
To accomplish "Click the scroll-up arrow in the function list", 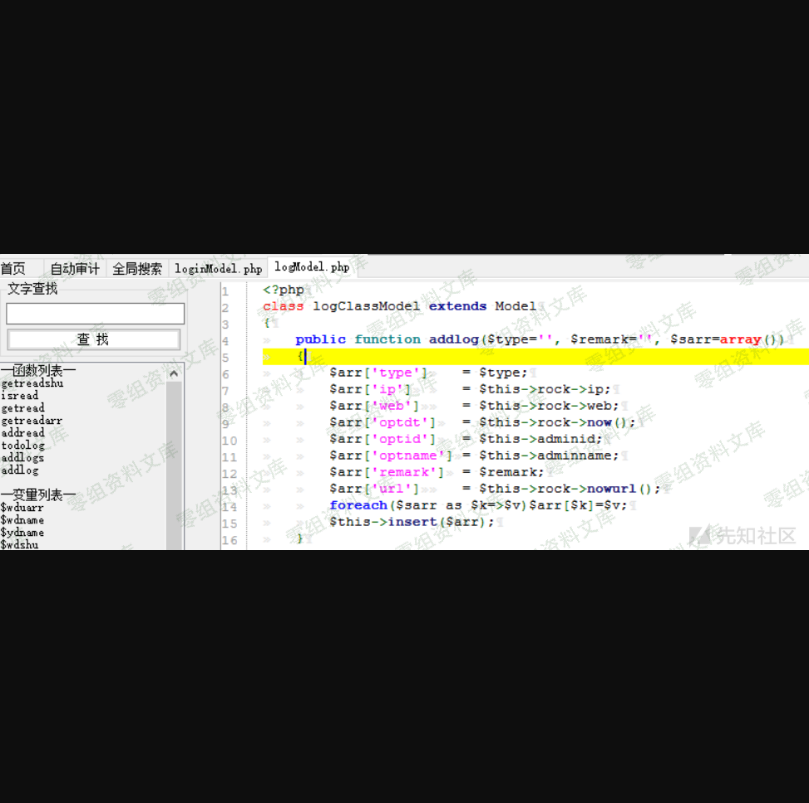I will point(174,373).
